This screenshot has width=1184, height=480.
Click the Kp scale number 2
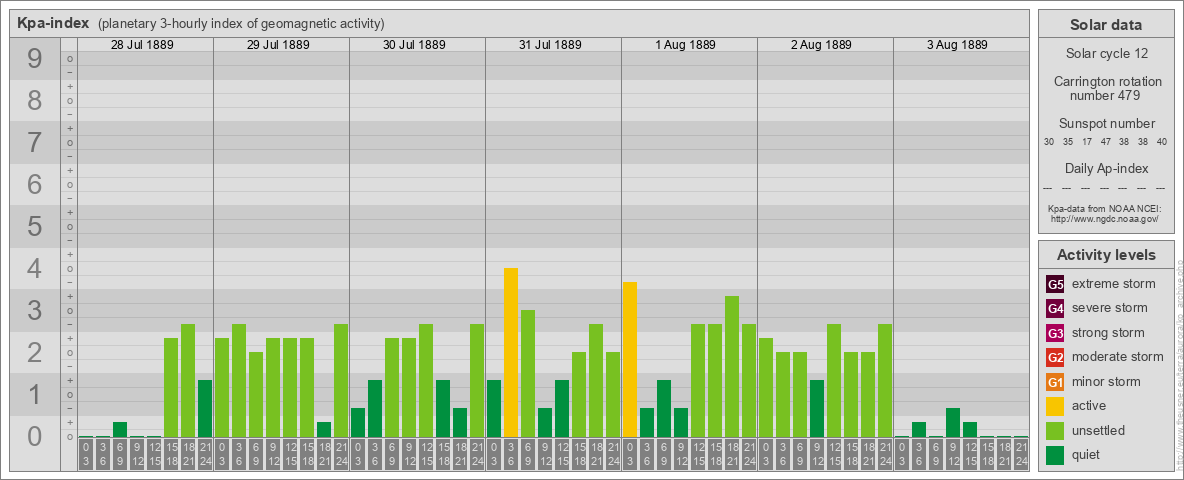point(35,352)
